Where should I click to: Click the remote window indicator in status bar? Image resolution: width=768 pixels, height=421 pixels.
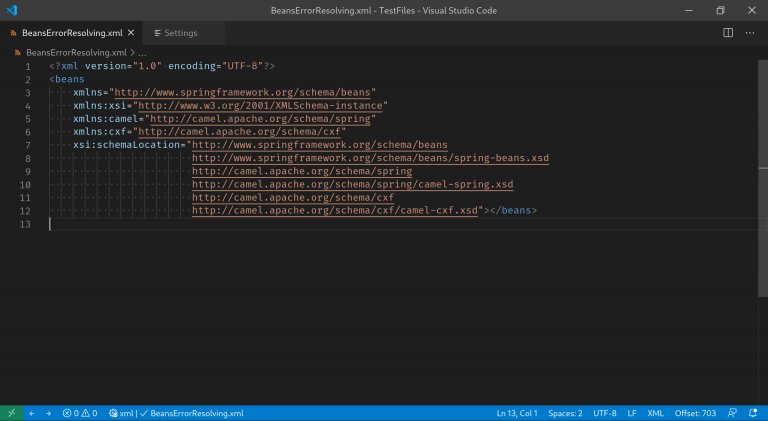point(11,412)
